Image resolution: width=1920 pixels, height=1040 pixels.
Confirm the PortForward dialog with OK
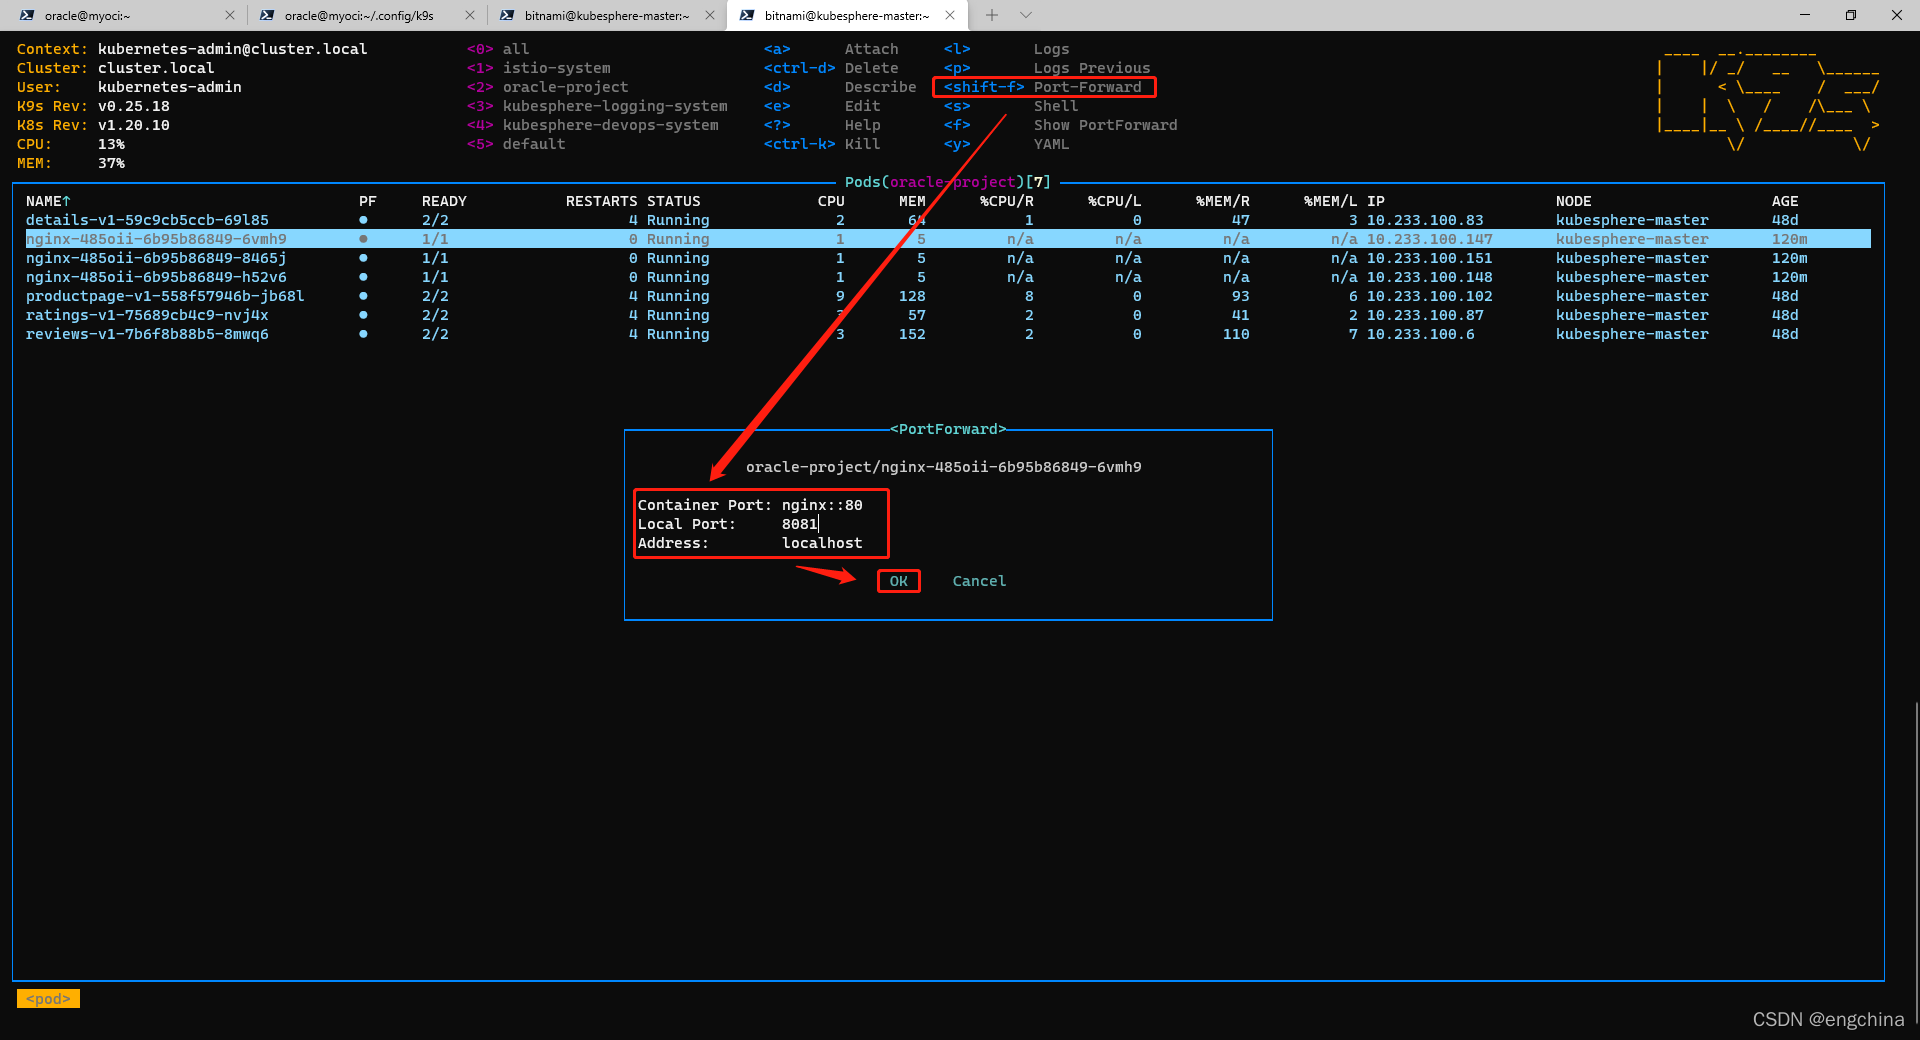[x=899, y=581]
